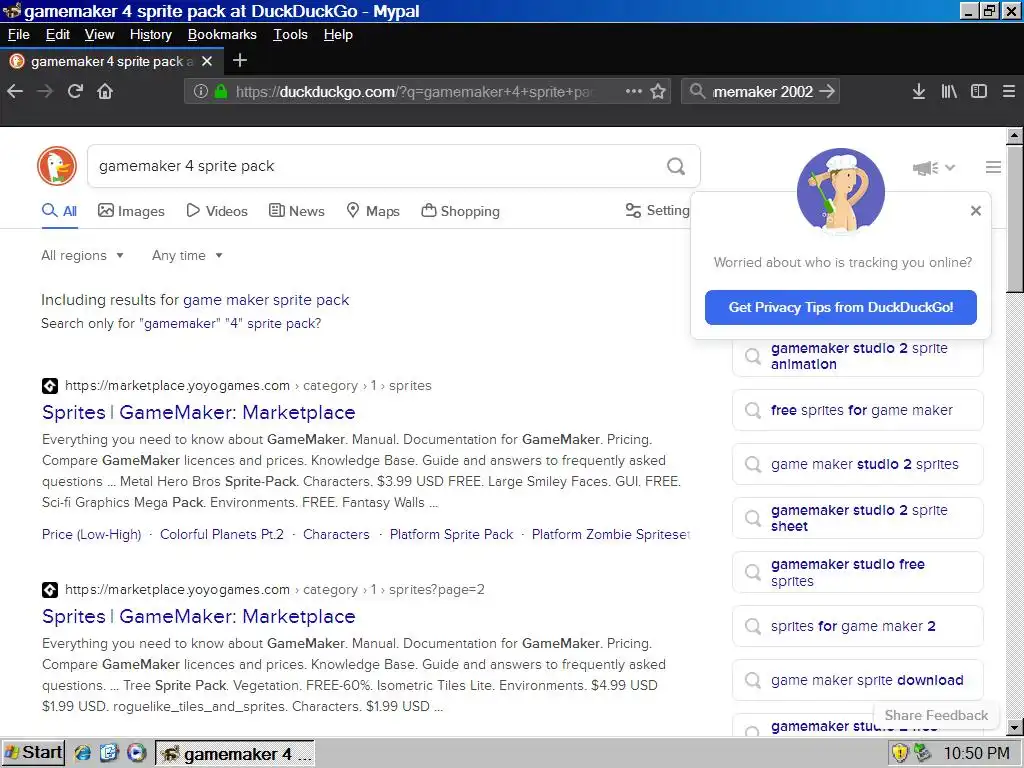Launch Internet Explorer from the quick launch
Screen dimensions: 1024x768
[82, 753]
